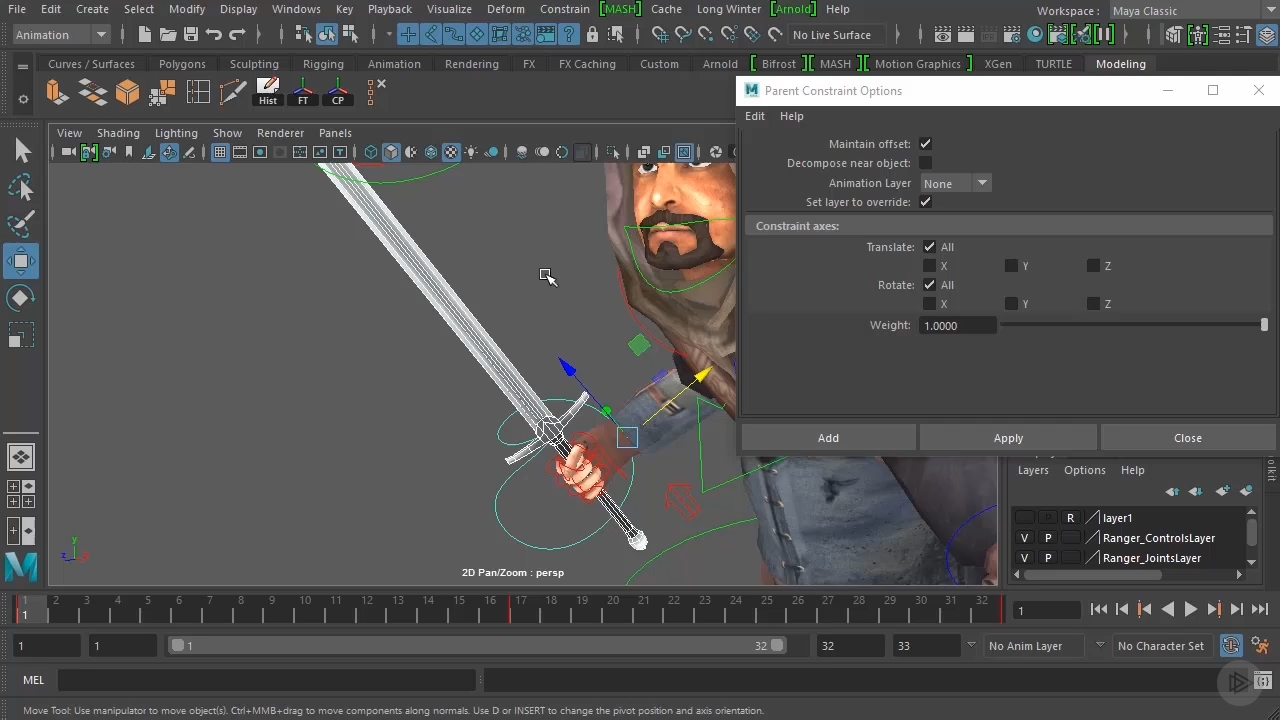Open the No Character Set dropdown
1280x720 pixels.
click(x=1162, y=646)
